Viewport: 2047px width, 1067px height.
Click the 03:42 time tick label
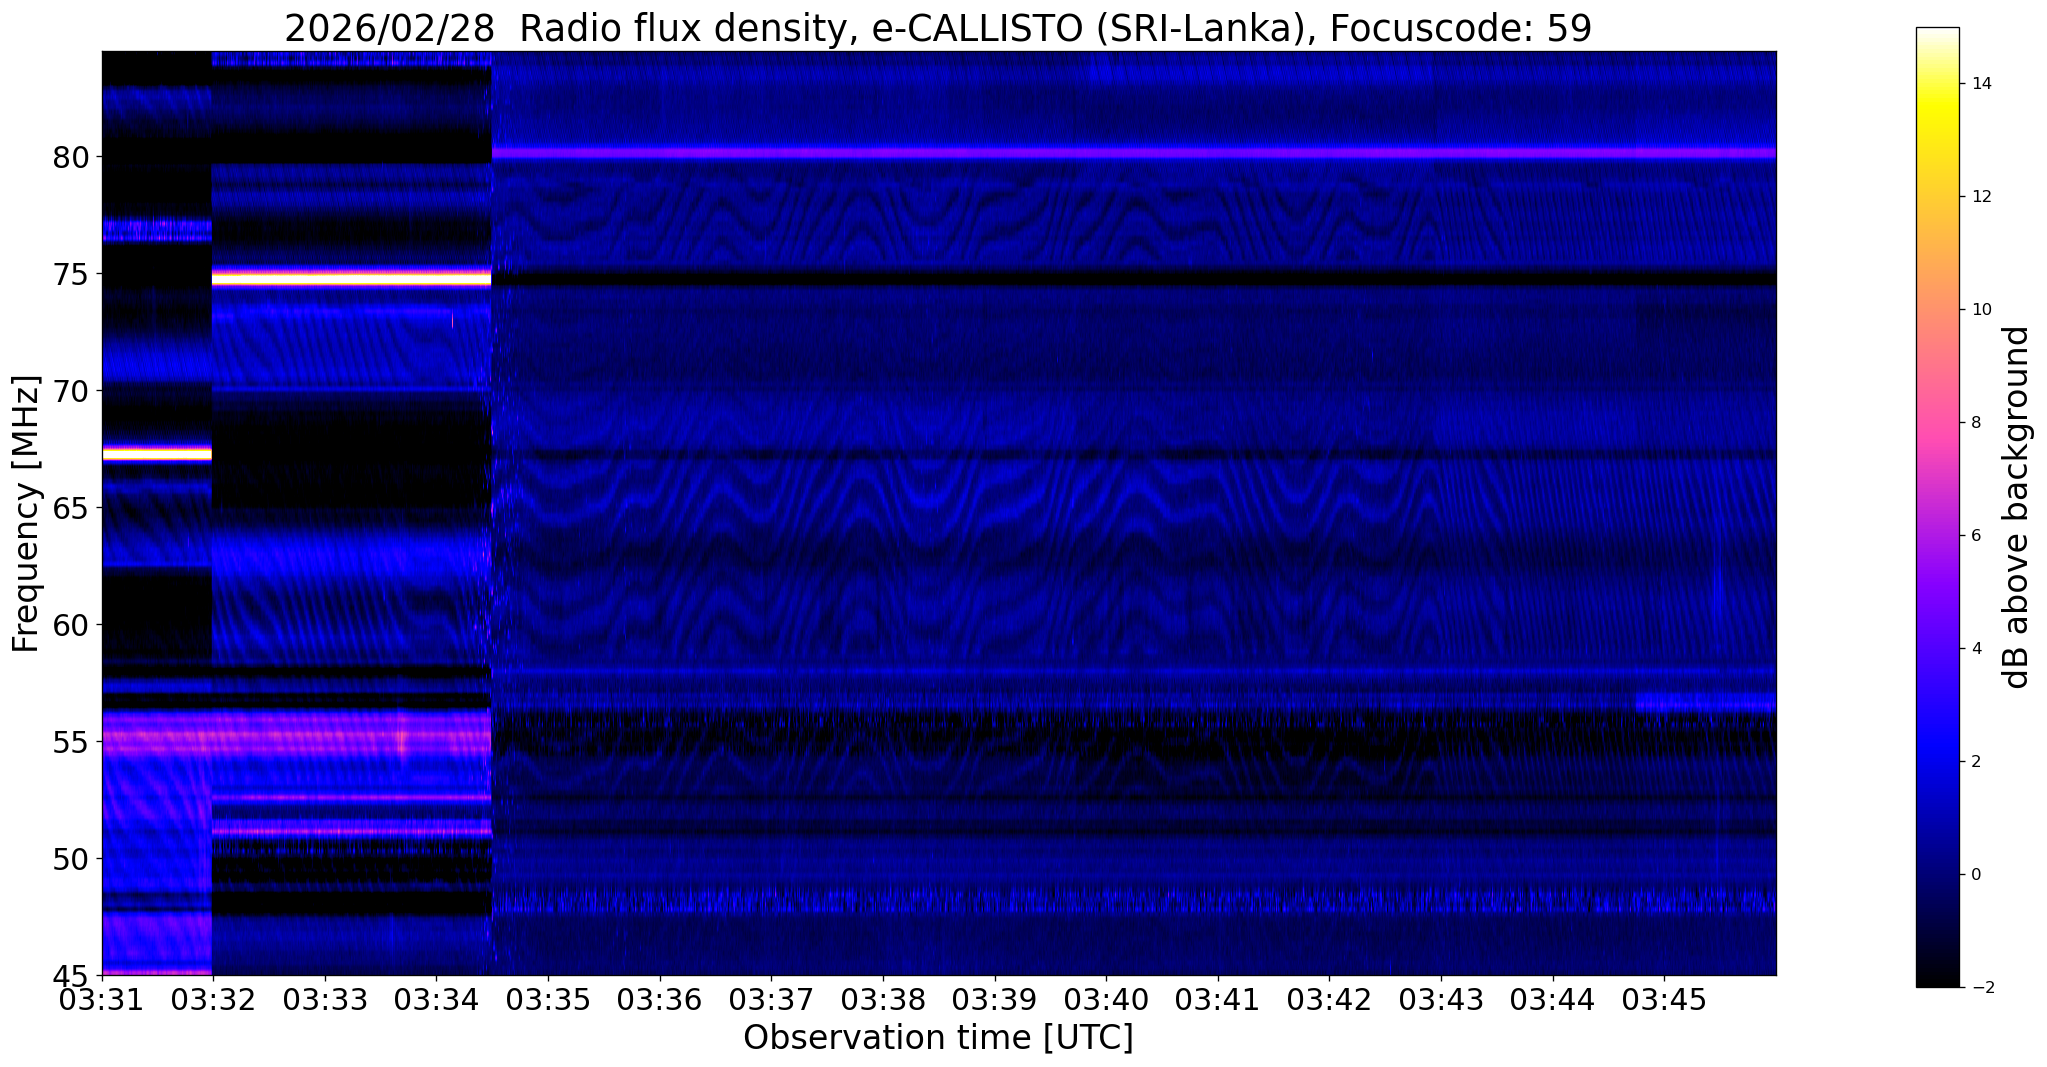click(1329, 999)
